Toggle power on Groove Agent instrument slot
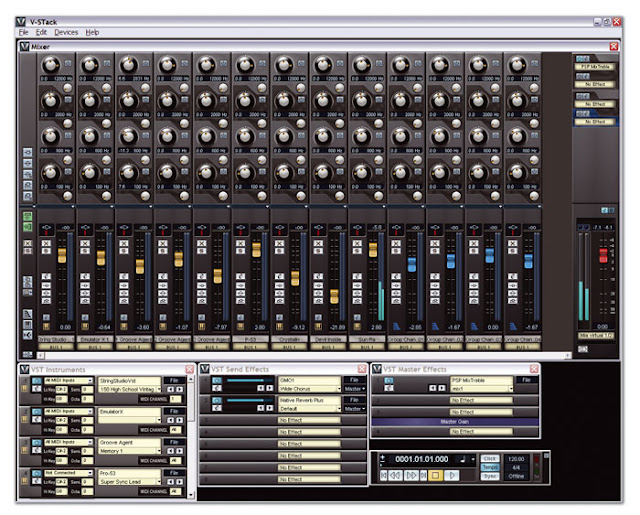Viewport: 640px width, 515px height. 36,442
